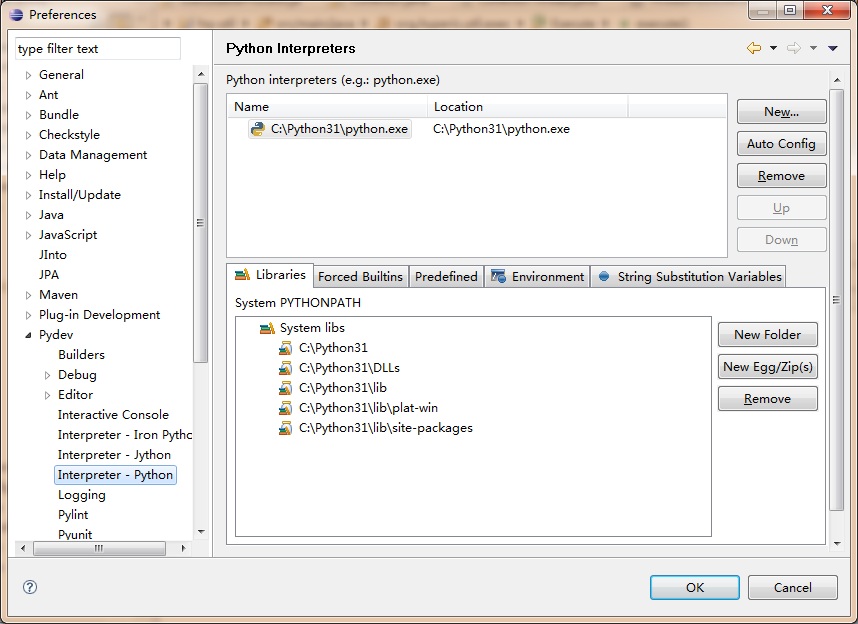Select Interpreter - Iron Python in tree

tap(125, 435)
